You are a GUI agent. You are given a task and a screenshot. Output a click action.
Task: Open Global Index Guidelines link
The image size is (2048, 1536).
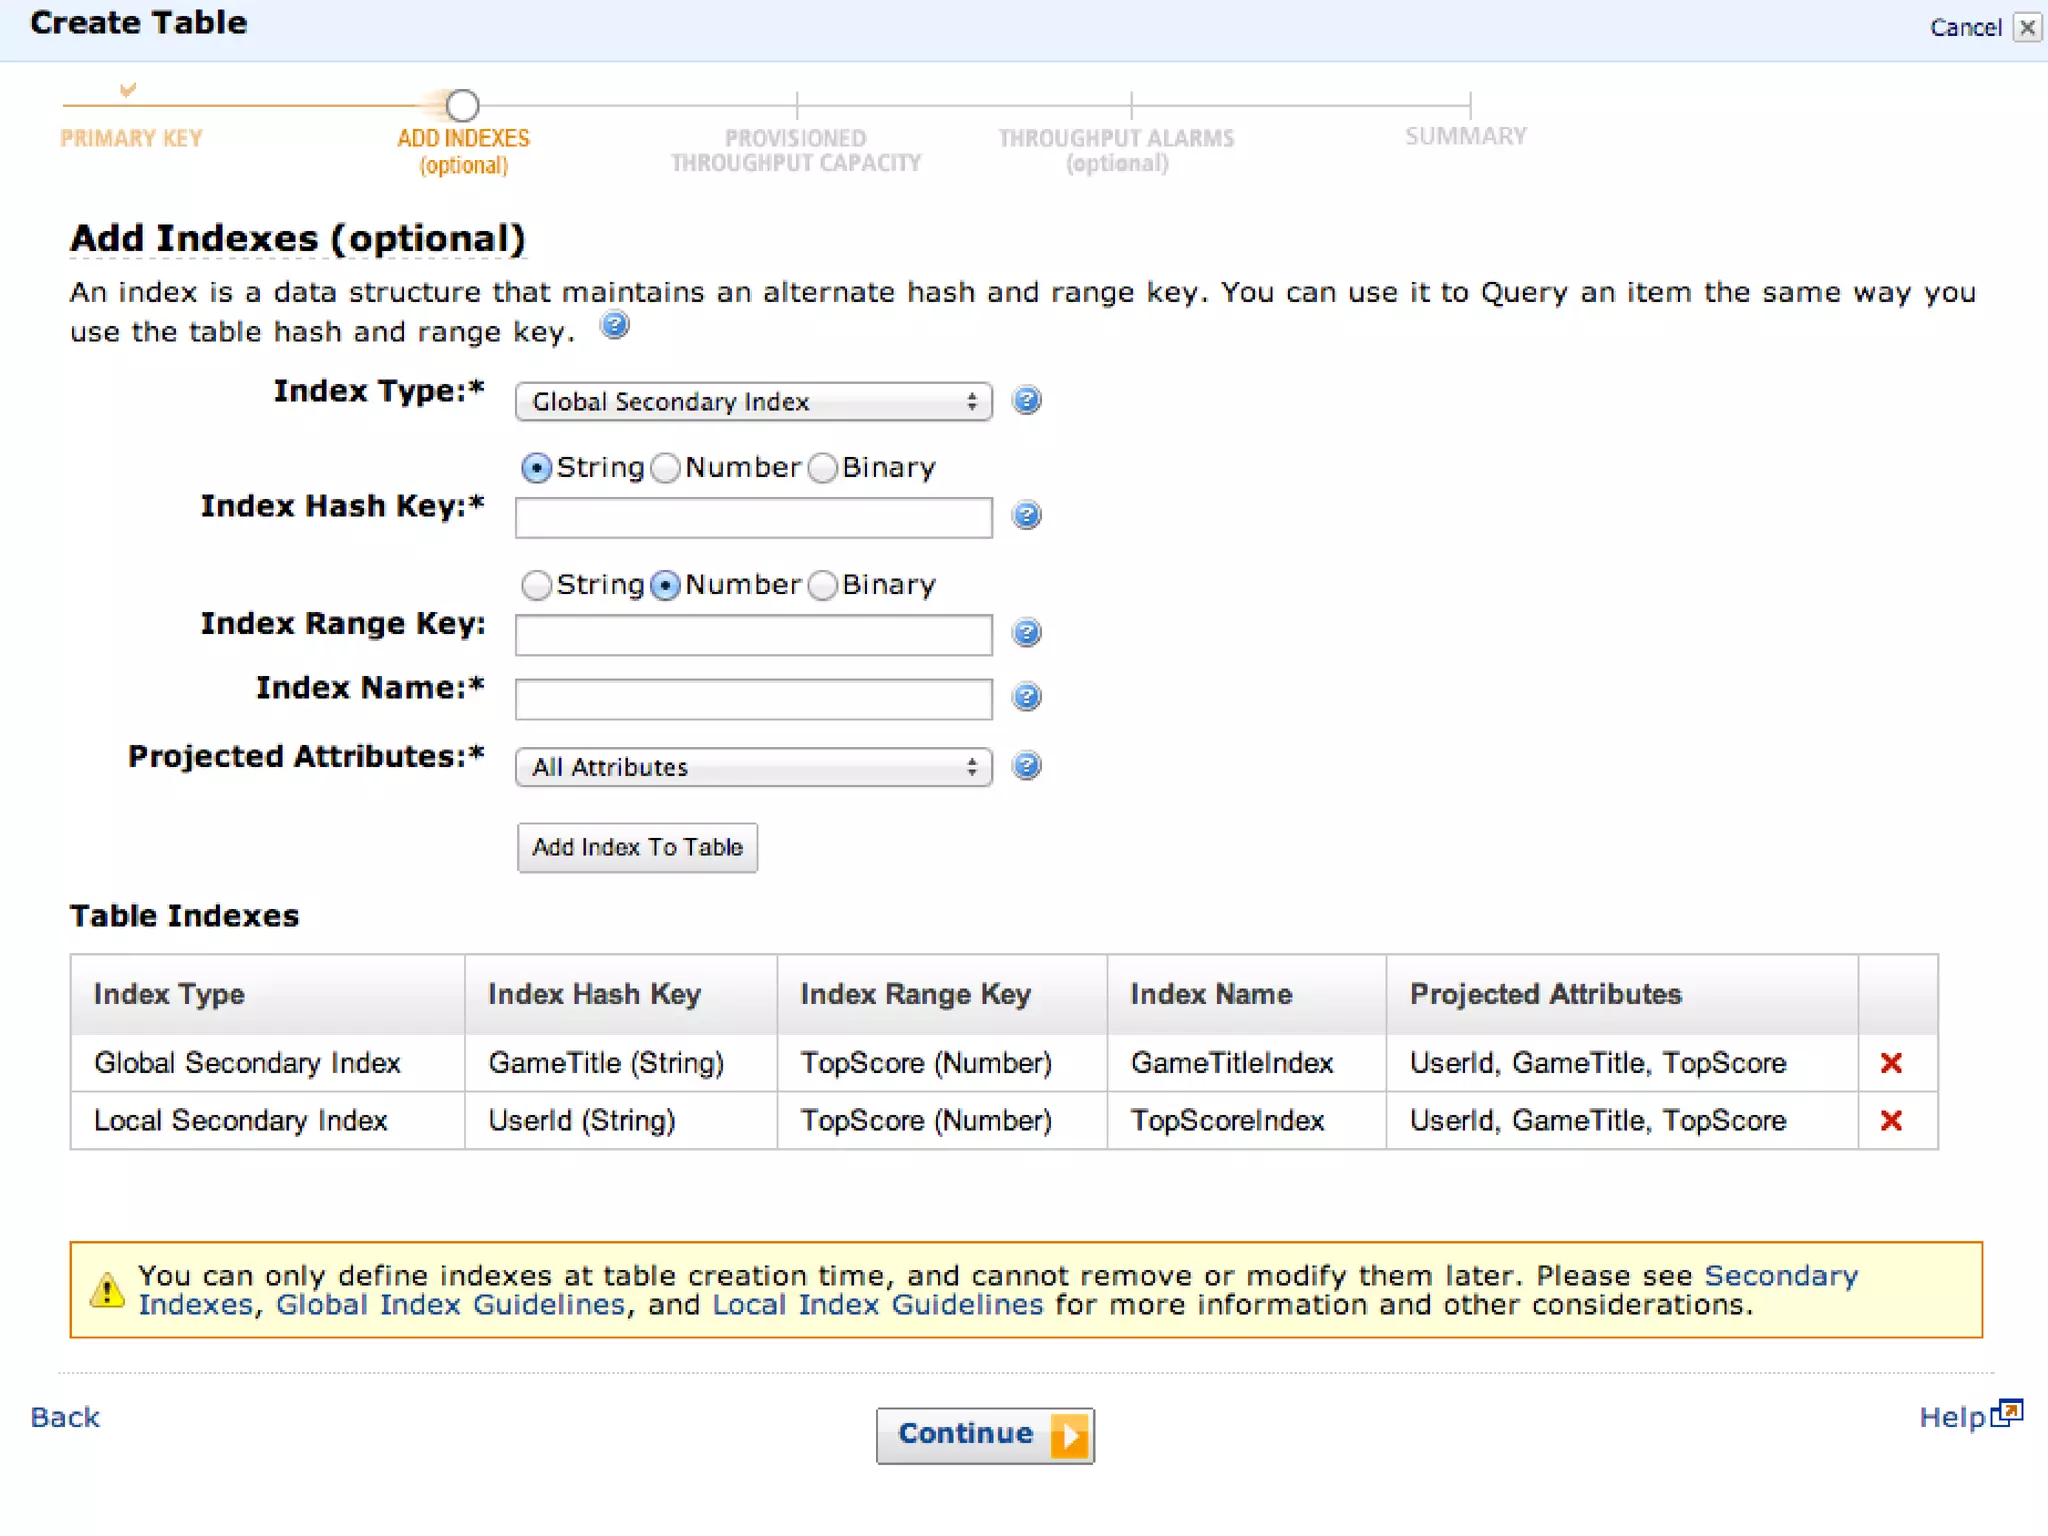(x=450, y=1305)
